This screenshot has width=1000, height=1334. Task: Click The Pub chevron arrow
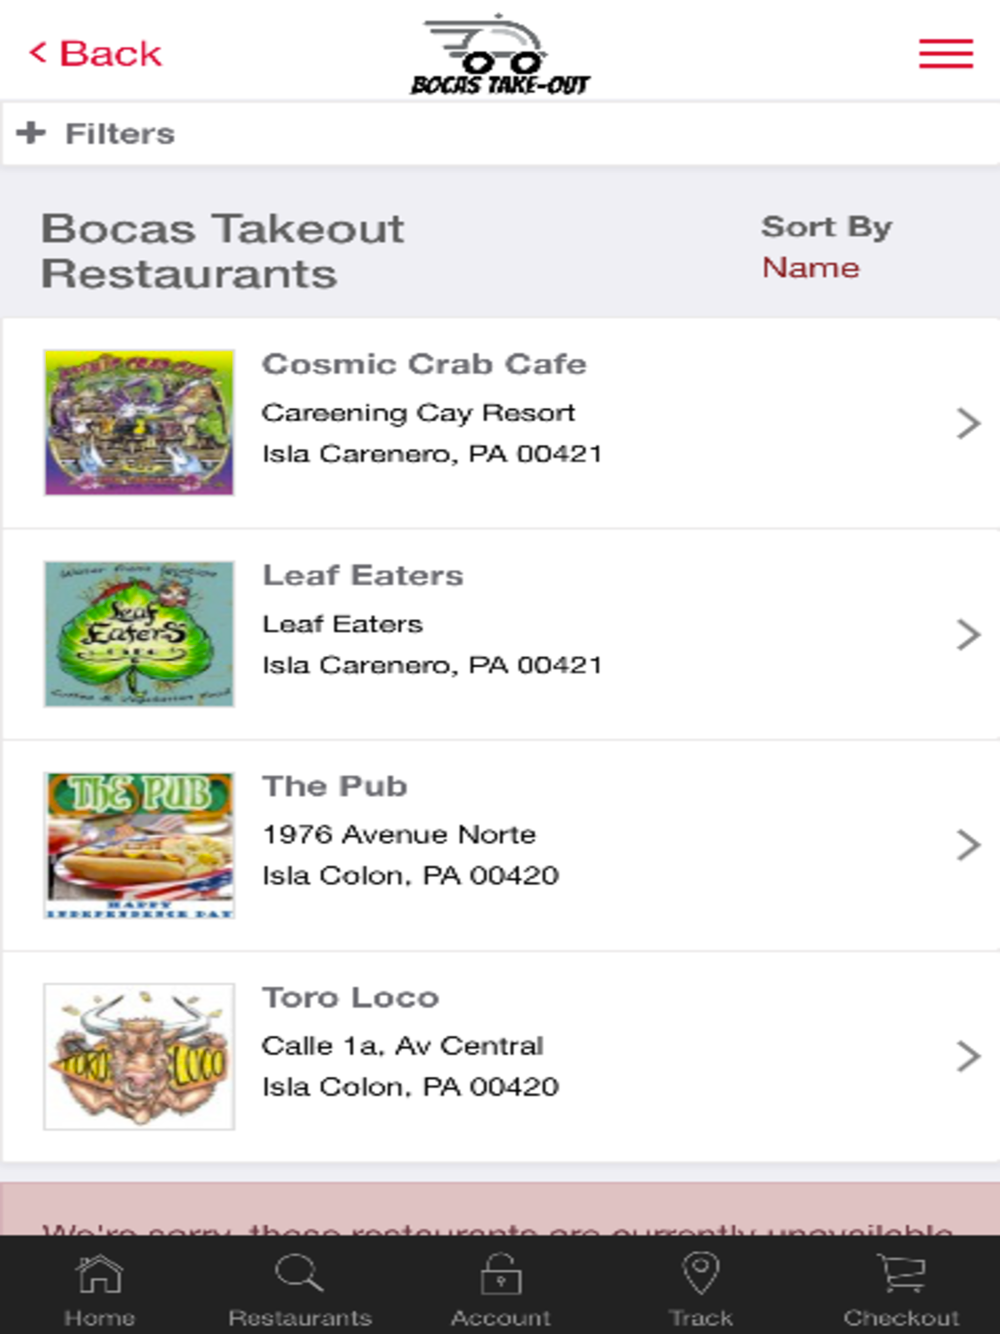967,845
